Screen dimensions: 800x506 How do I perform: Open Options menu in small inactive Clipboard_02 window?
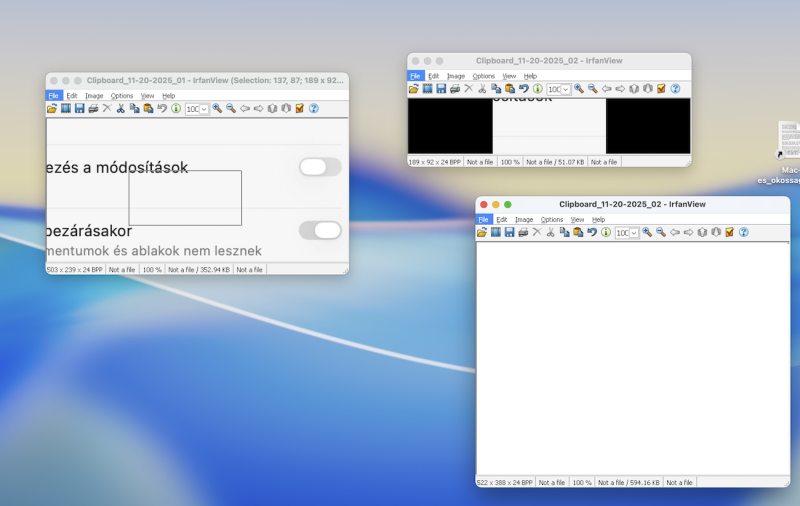coord(484,76)
